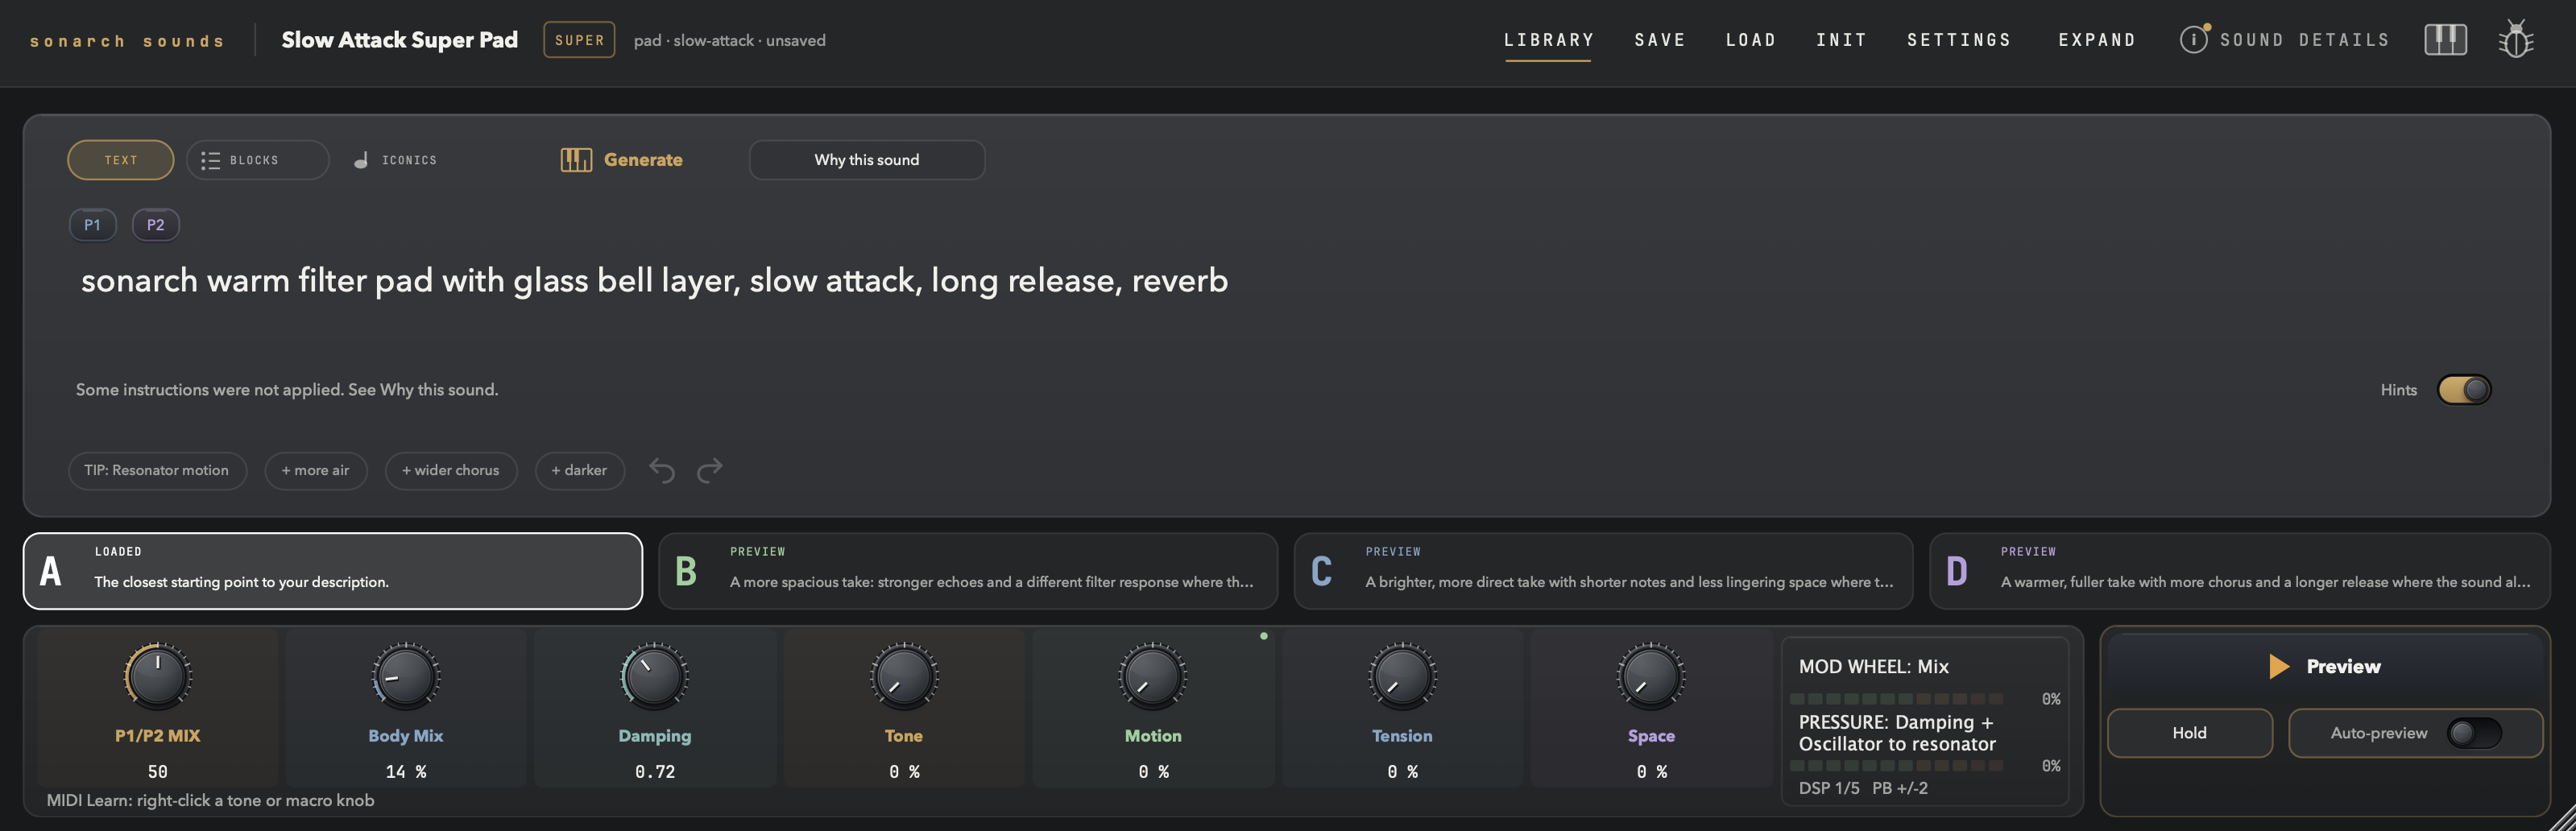The height and width of the screenshot is (831, 2576).
Task: Click the Generate button
Action: (621, 160)
